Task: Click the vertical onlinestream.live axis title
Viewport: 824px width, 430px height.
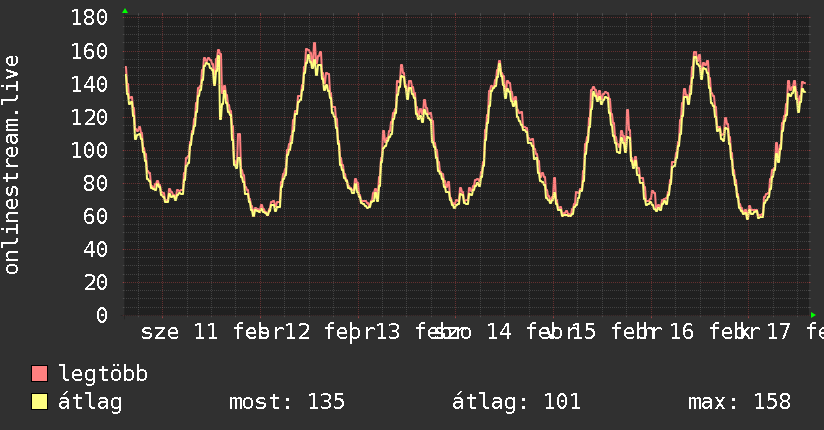Action: (x=12, y=166)
